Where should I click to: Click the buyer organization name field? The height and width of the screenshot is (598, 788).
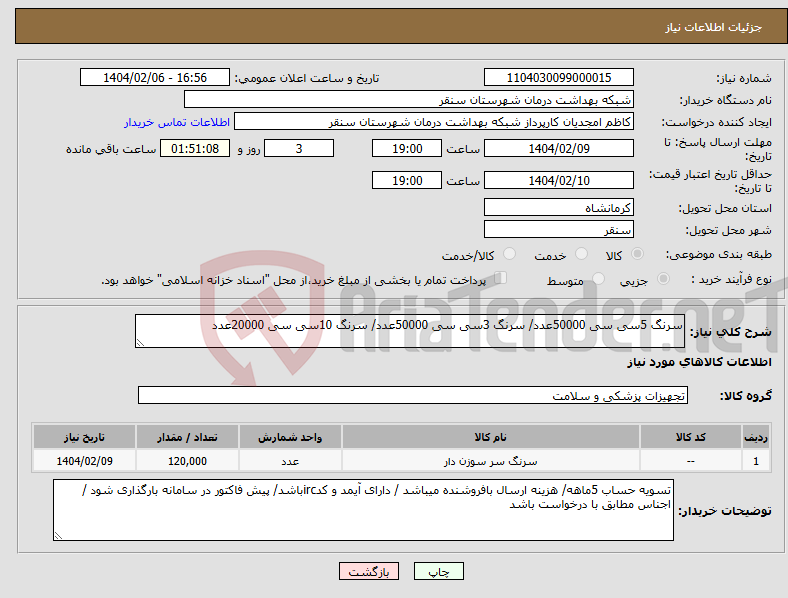409,99
